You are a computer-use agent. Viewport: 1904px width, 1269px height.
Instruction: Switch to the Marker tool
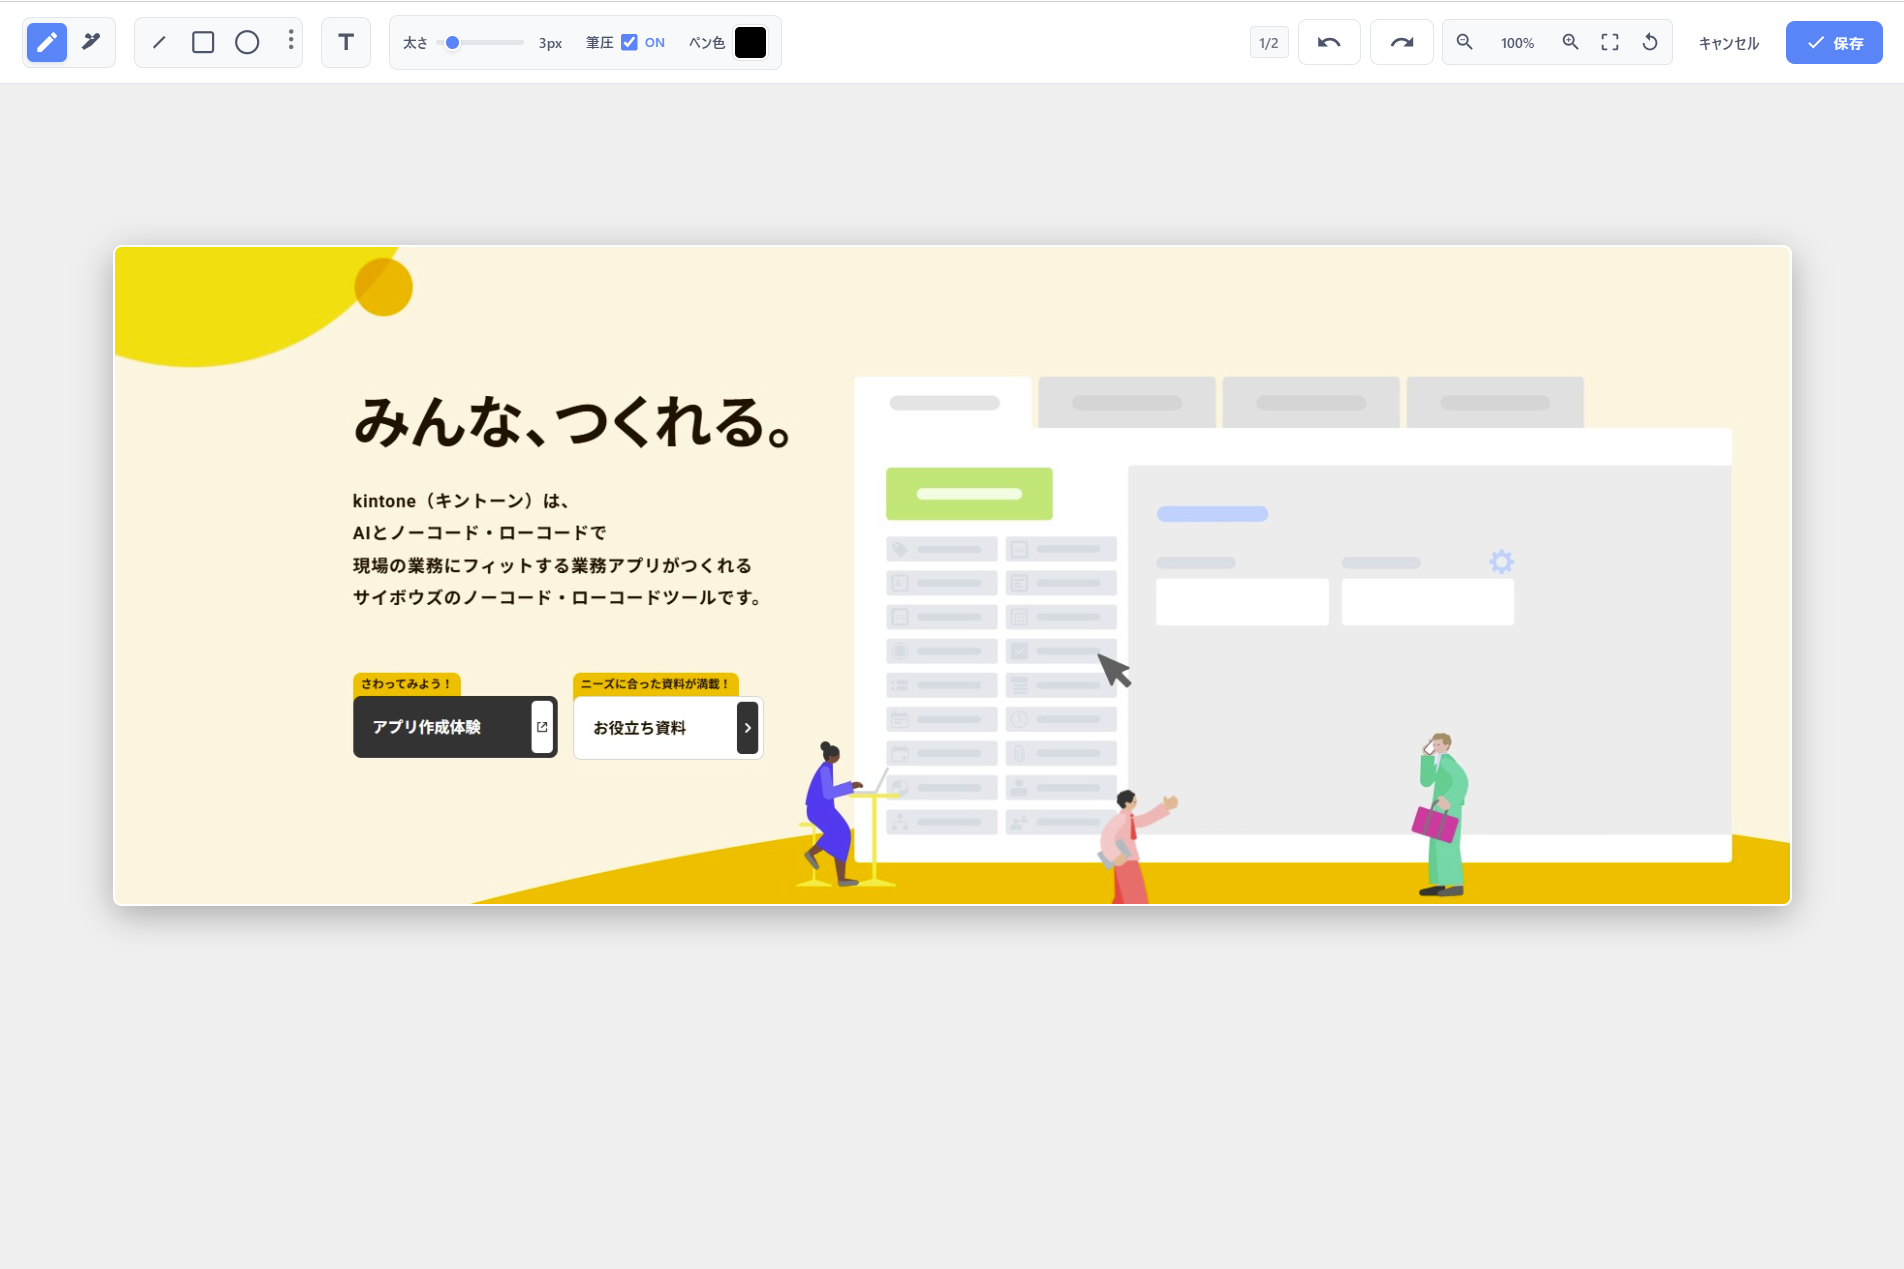click(x=91, y=42)
